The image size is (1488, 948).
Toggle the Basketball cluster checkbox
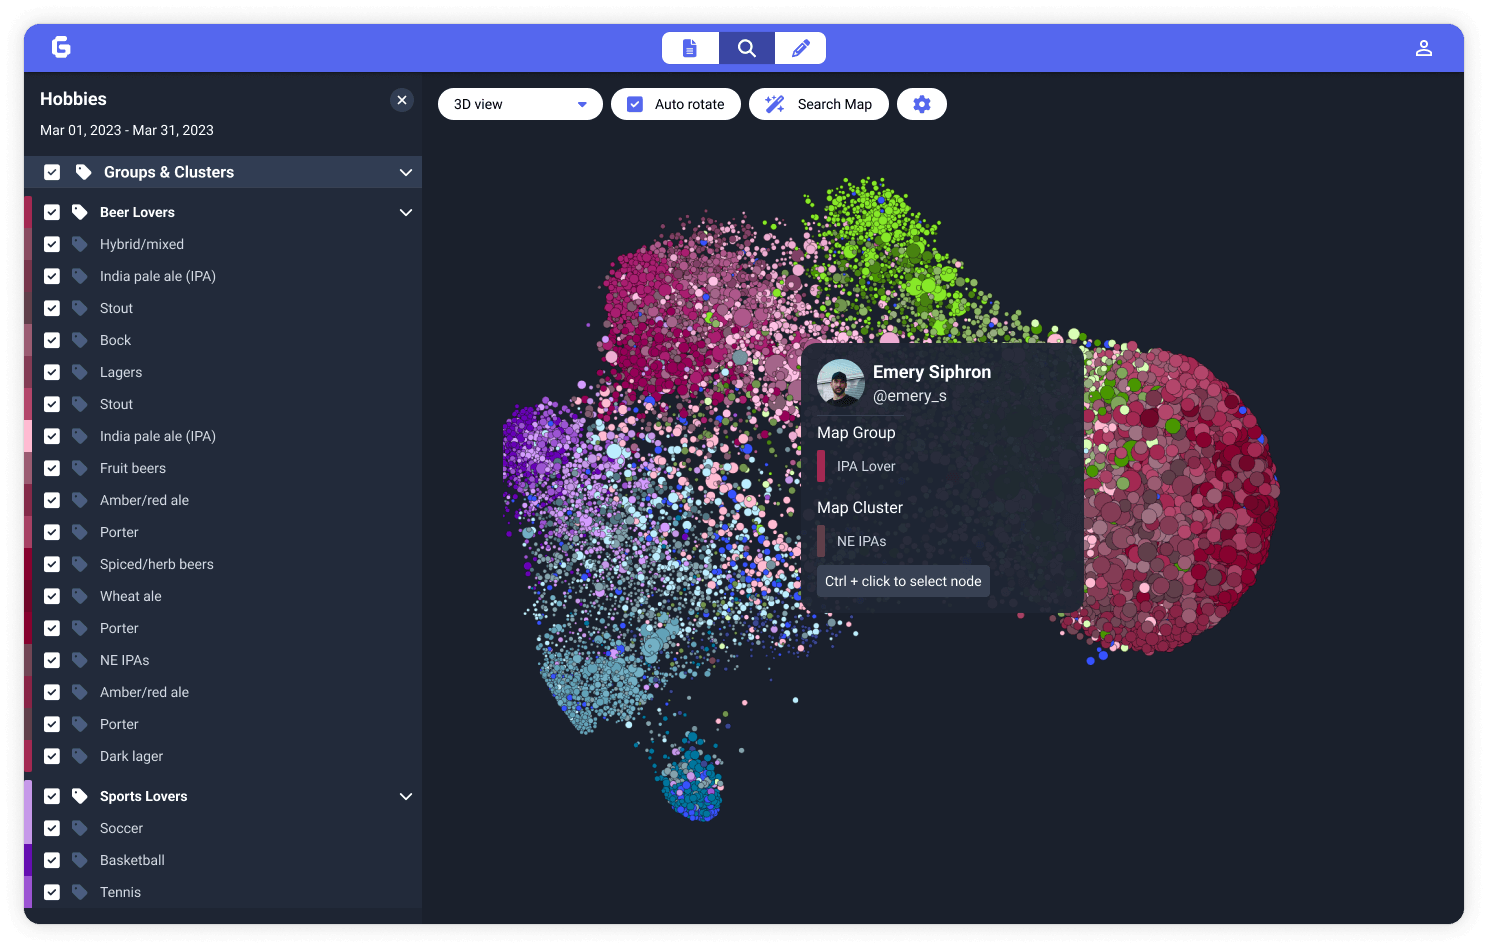[52, 860]
